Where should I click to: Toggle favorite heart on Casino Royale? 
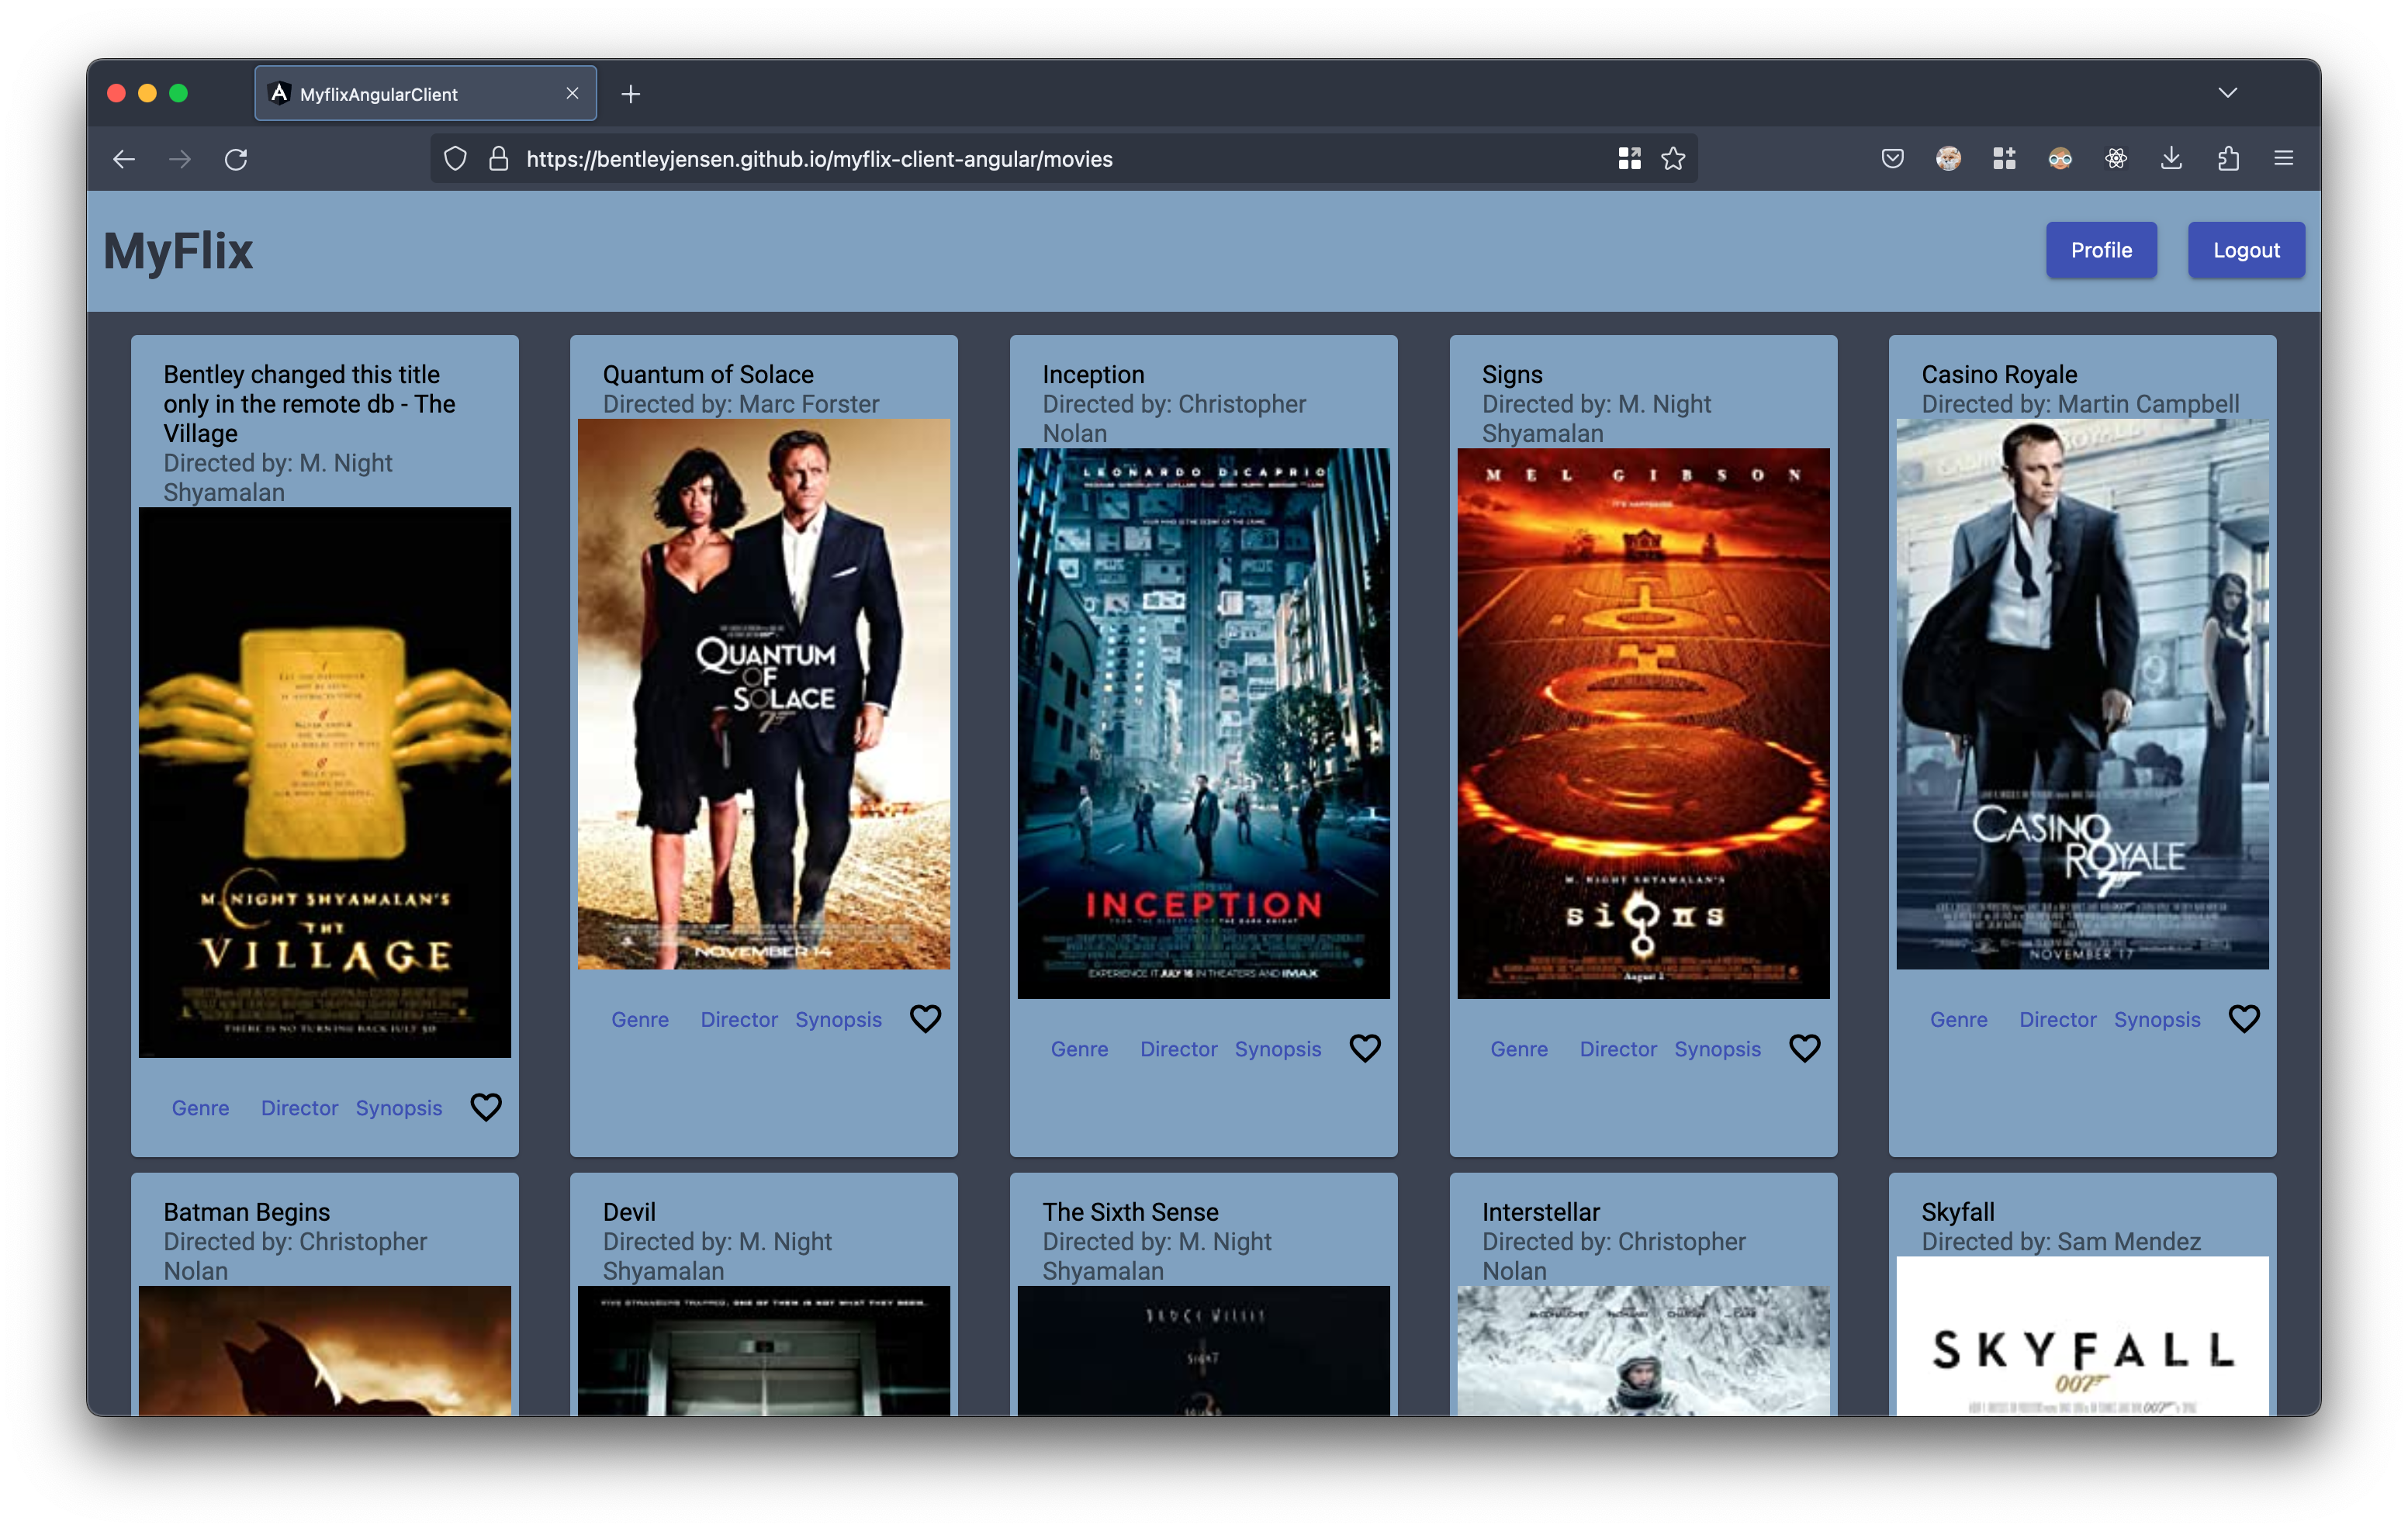pos(2243,1019)
